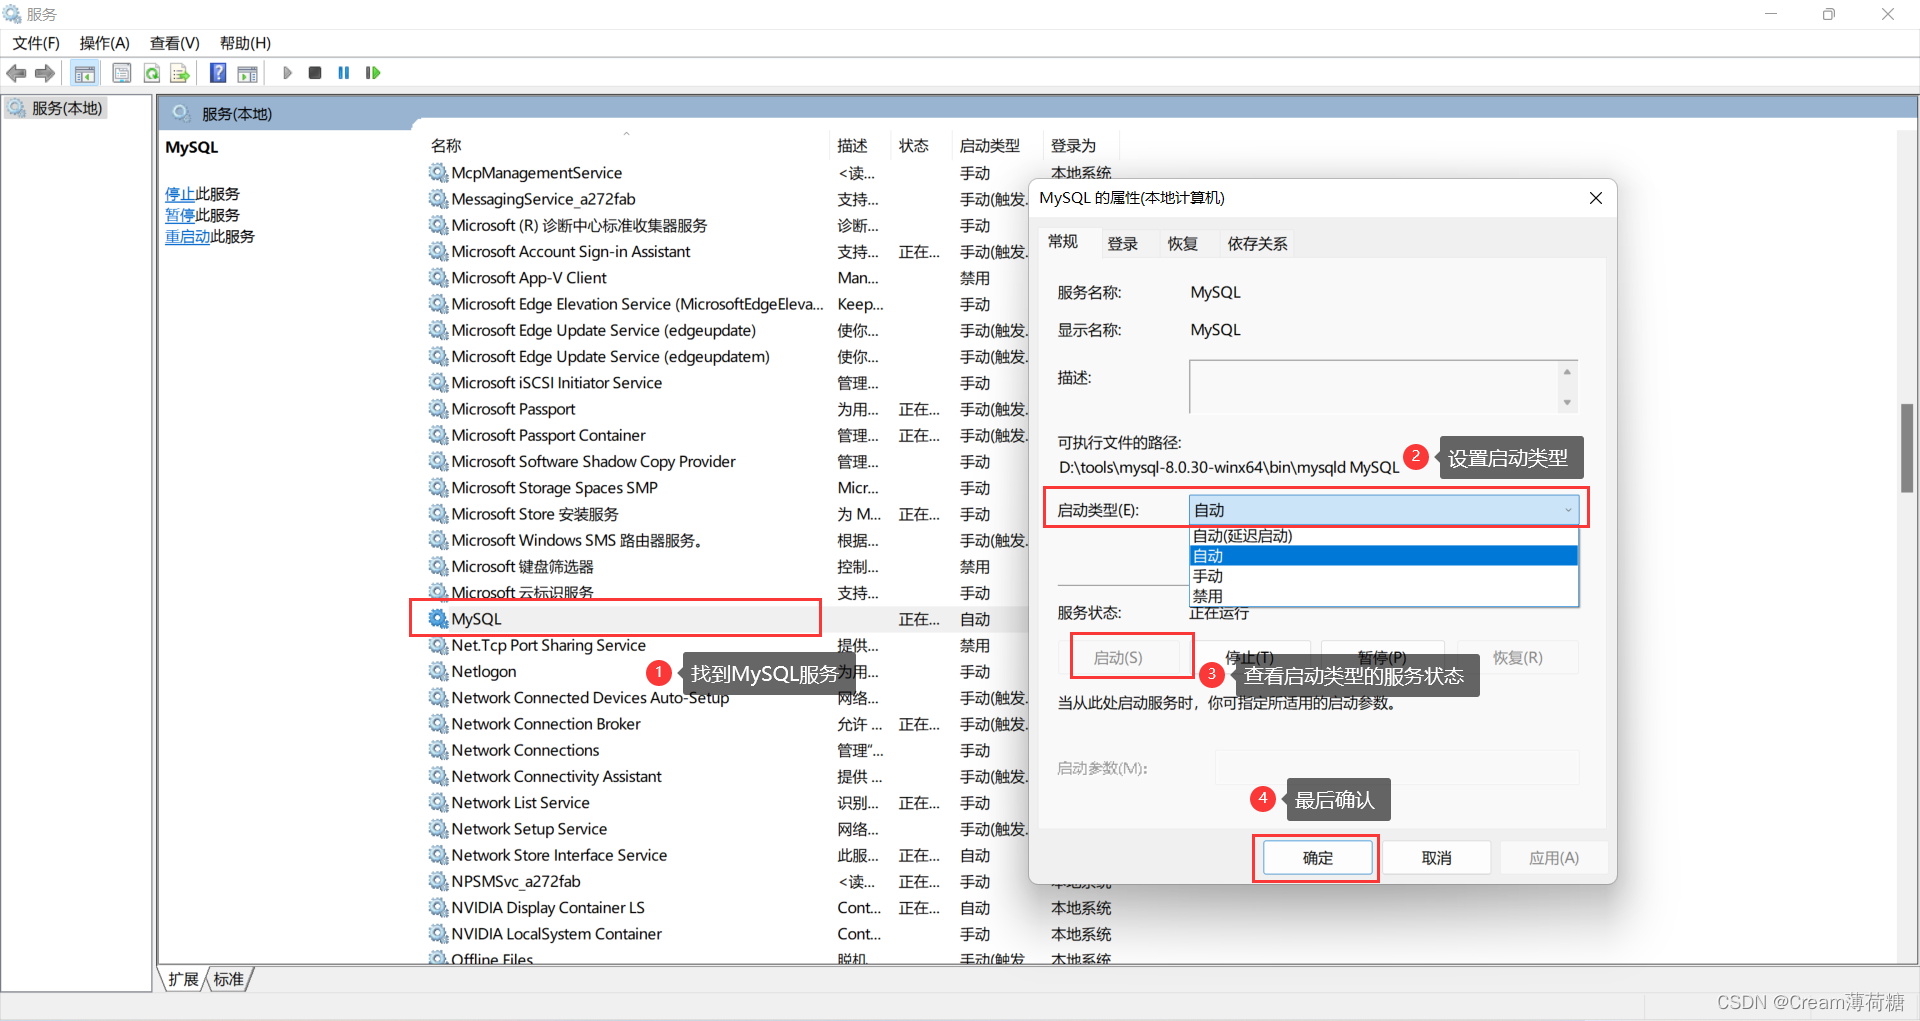The image size is (1920, 1021).
Task: Click the Restart Service icon in toolbar
Action: (x=373, y=73)
